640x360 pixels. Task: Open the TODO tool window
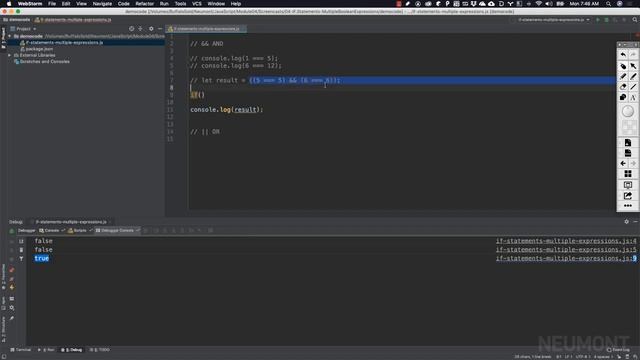tap(100, 350)
